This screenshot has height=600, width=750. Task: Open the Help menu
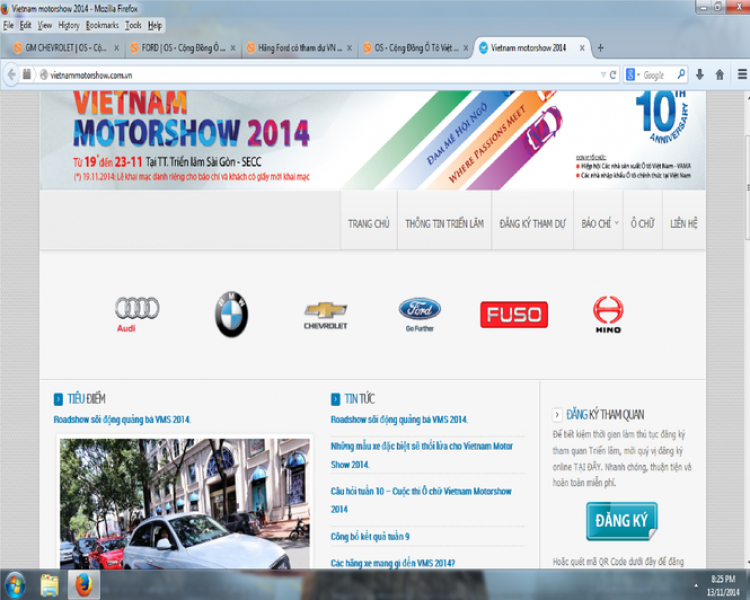[155, 25]
